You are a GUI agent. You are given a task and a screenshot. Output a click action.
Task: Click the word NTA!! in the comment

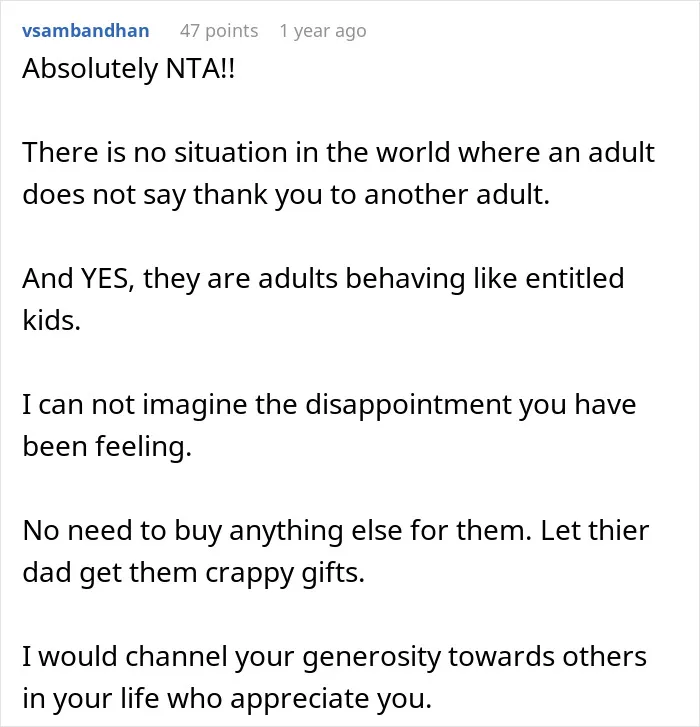200,68
